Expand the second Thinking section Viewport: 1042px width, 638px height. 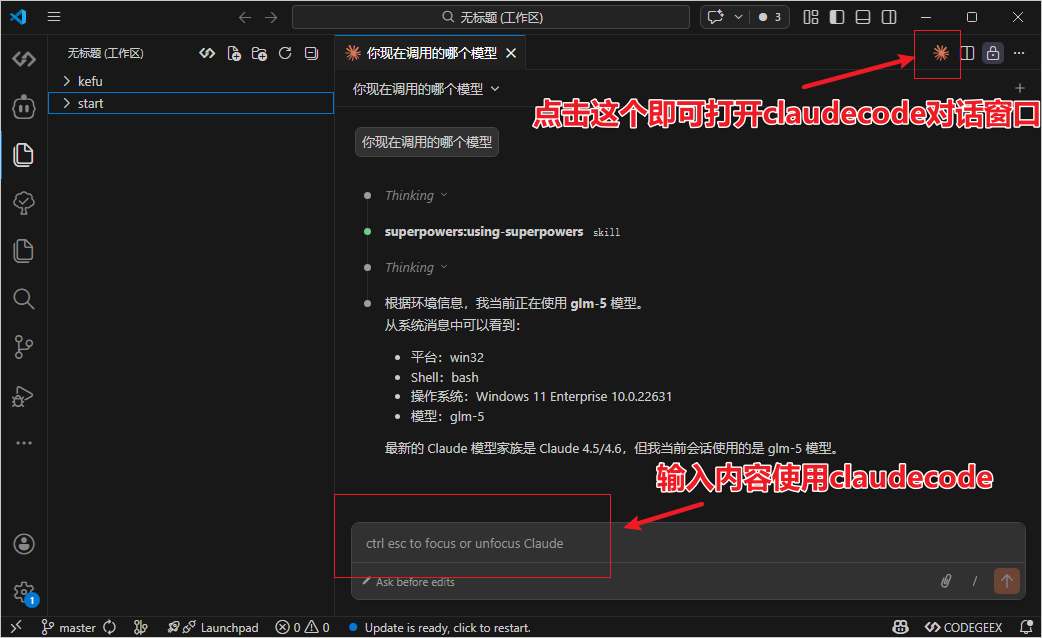point(417,267)
